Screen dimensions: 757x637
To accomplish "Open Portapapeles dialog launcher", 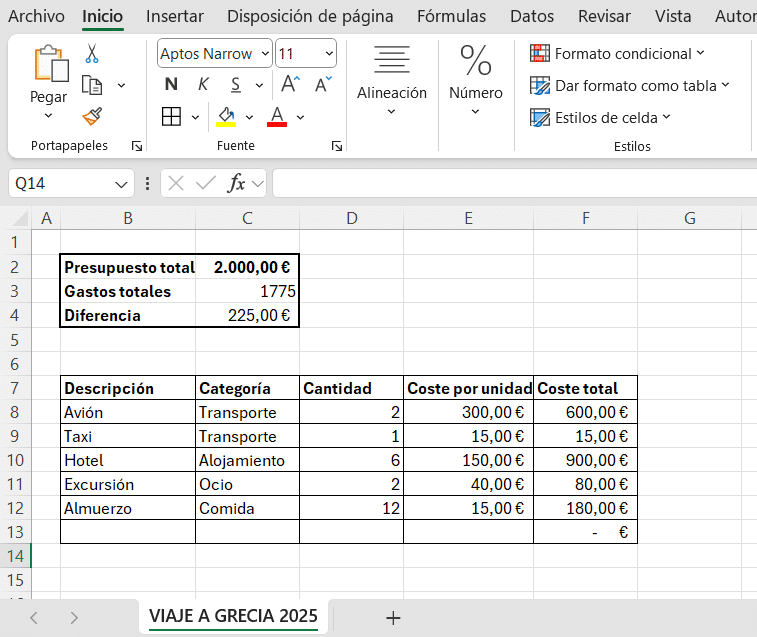I will coord(137,146).
